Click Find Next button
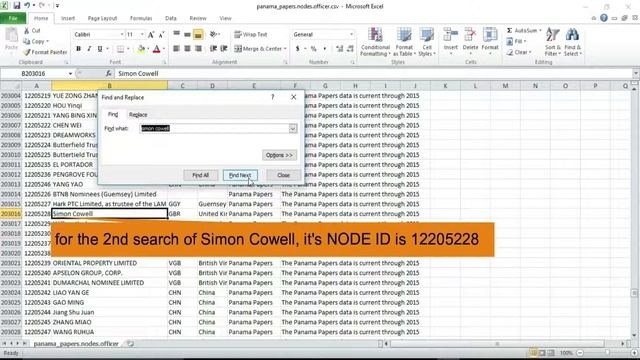 [240, 175]
